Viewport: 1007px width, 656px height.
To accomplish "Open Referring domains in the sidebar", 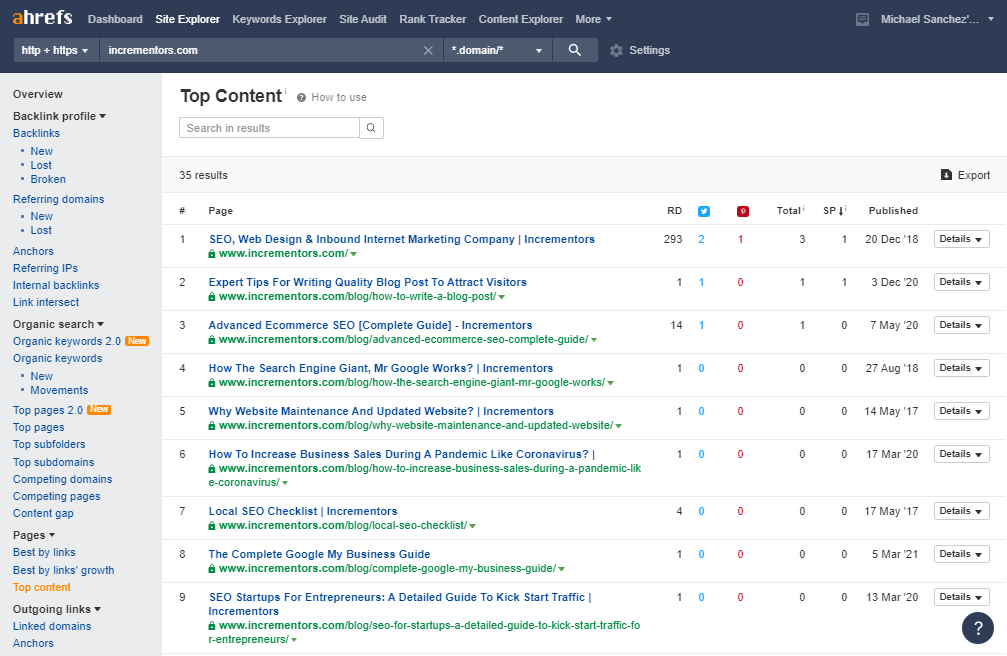I will coord(58,199).
